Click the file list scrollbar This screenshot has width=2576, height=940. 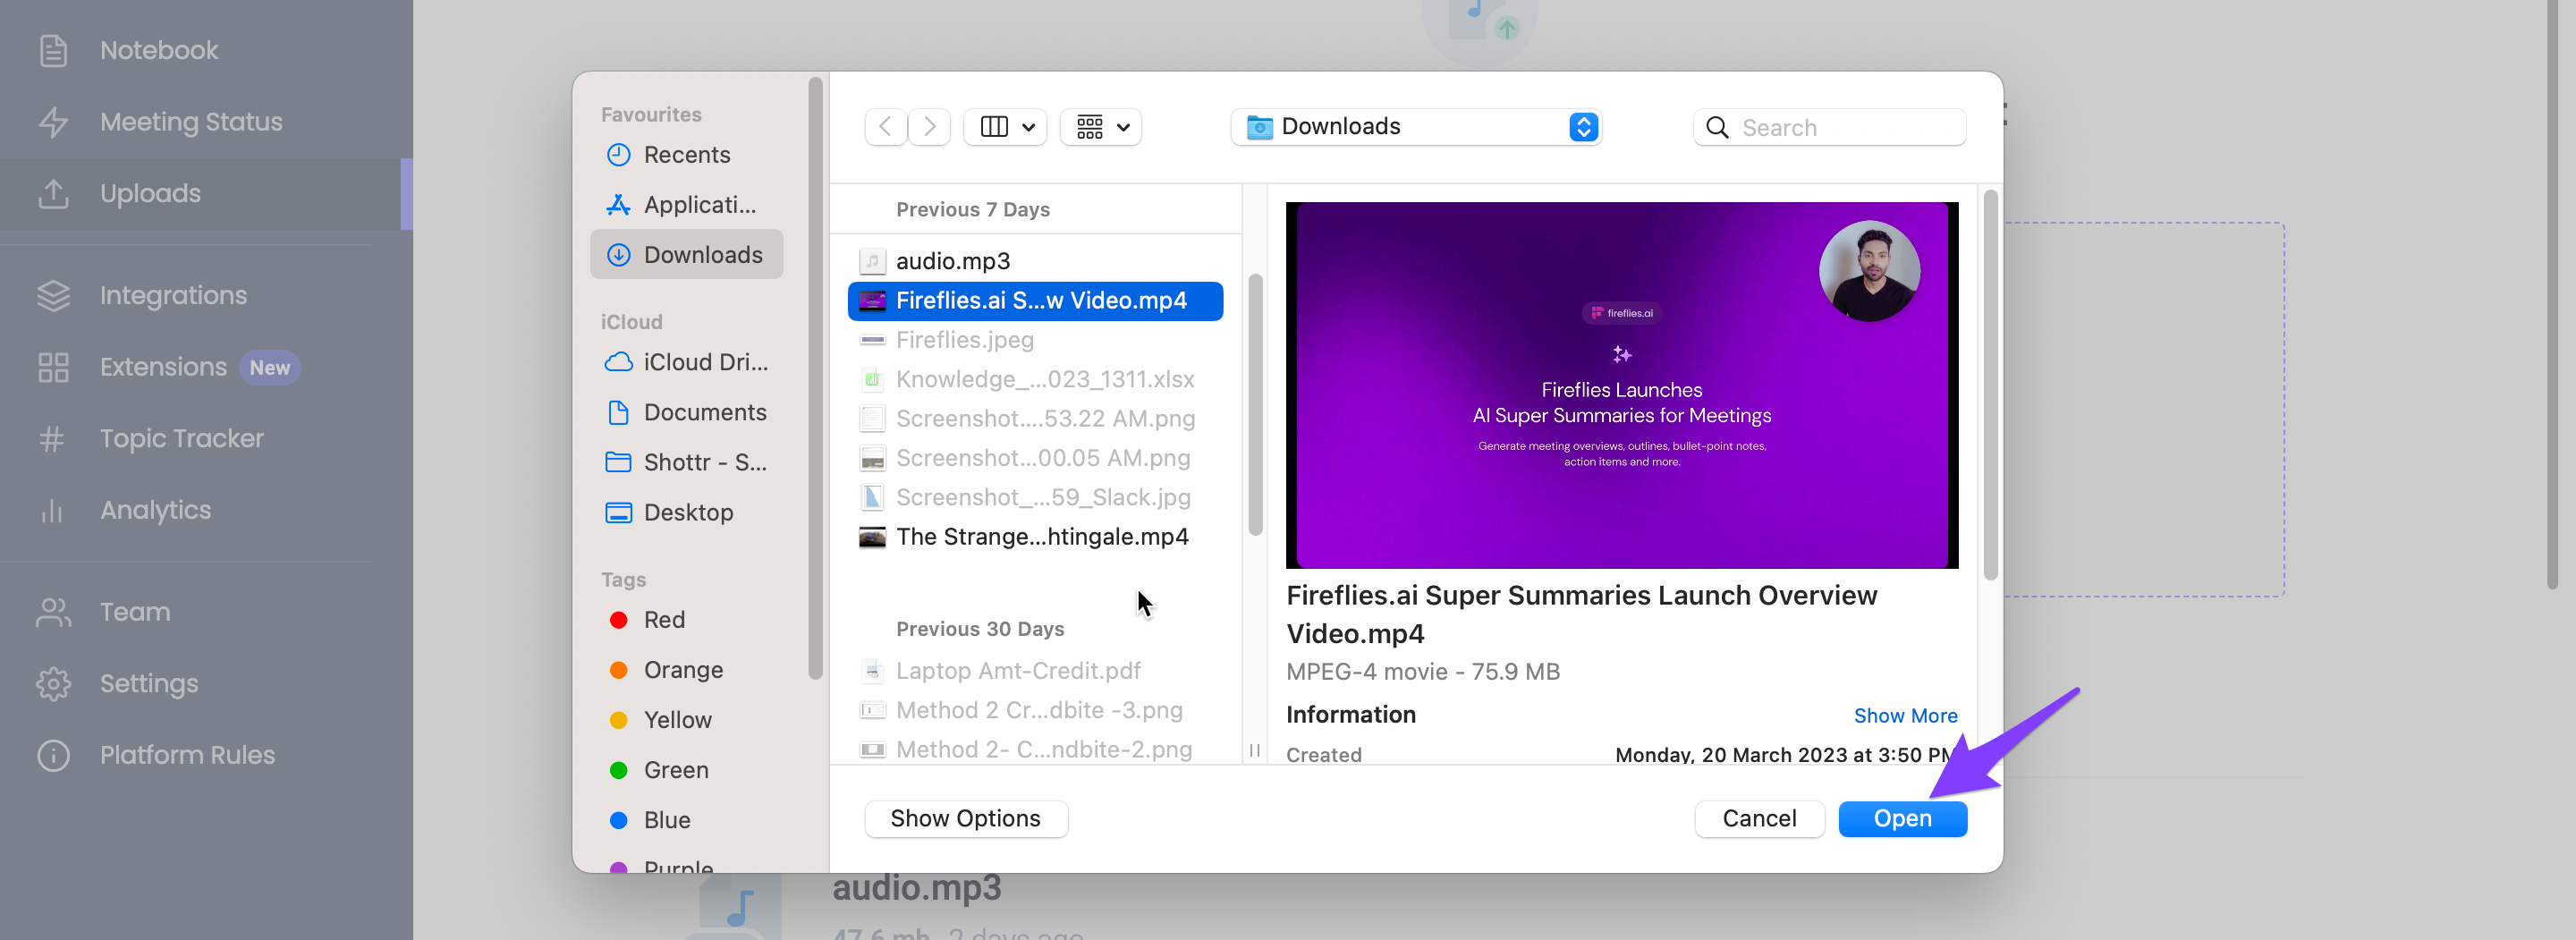(1255, 405)
